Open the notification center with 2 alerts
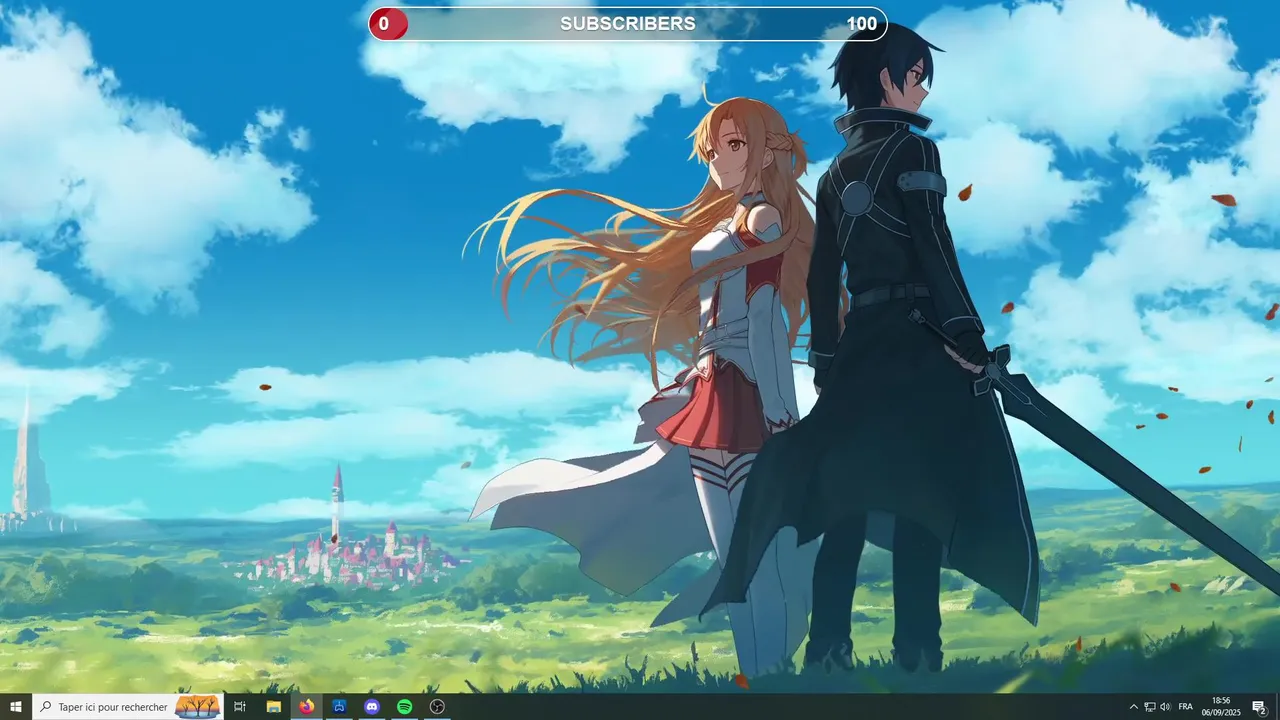Screen dimensions: 1280x720 tap(1259, 707)
